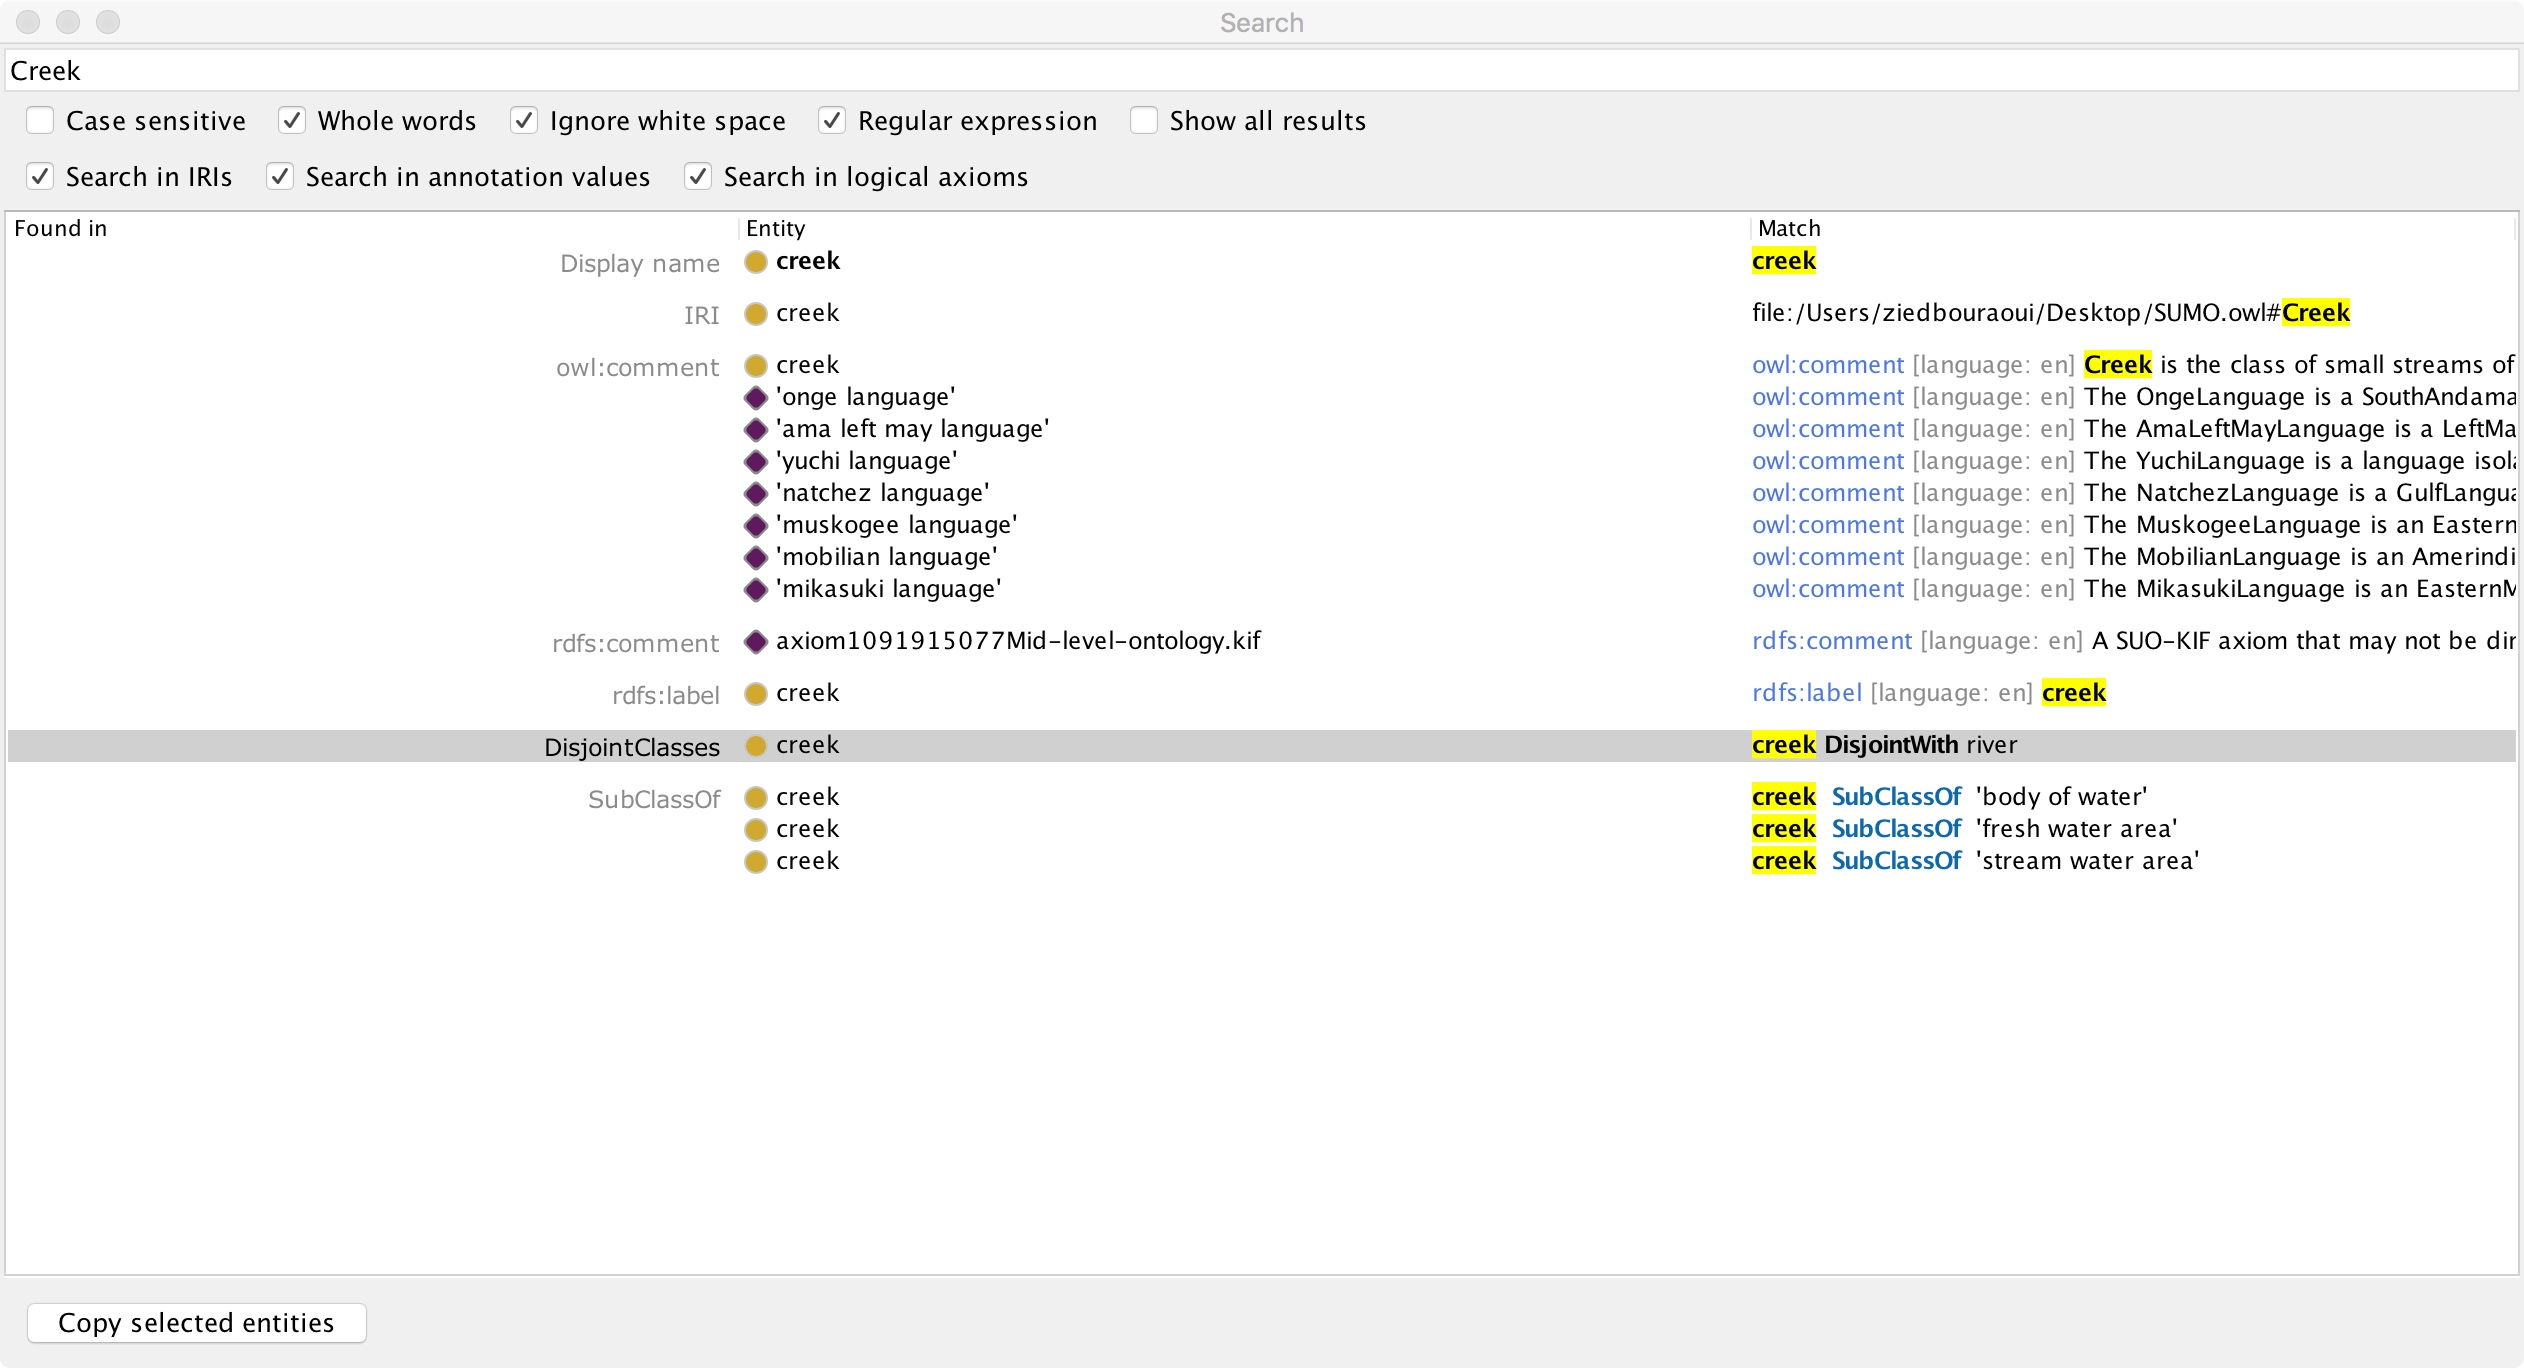Select the 'ama left may language' entity
Viewport: 2524px width, 1368px height.
pyautogui.click(x=913, y=429)
